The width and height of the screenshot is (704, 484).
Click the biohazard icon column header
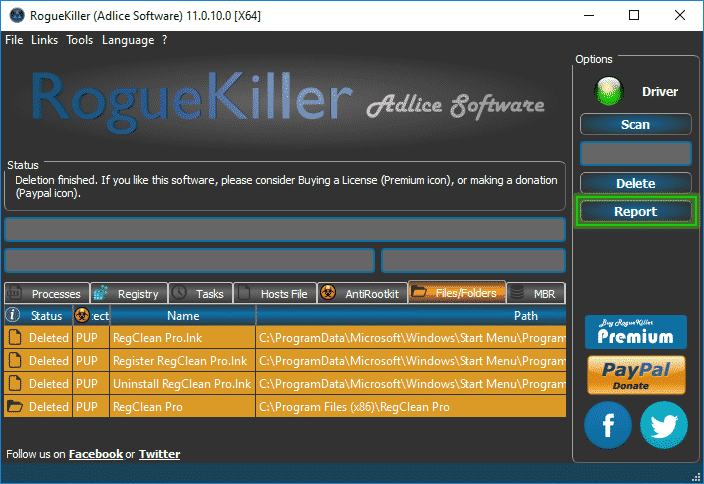click(x=82, y=316)
